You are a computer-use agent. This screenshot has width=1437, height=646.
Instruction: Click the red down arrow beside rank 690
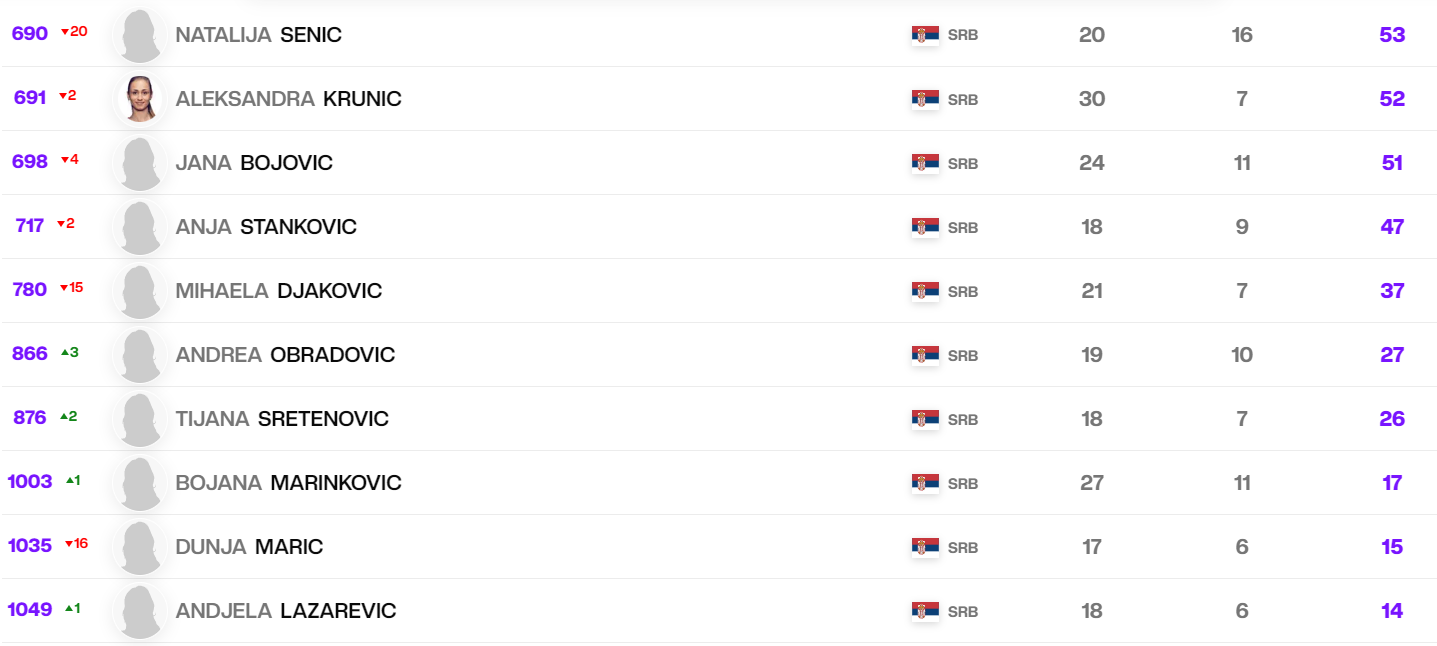point(65,32)
